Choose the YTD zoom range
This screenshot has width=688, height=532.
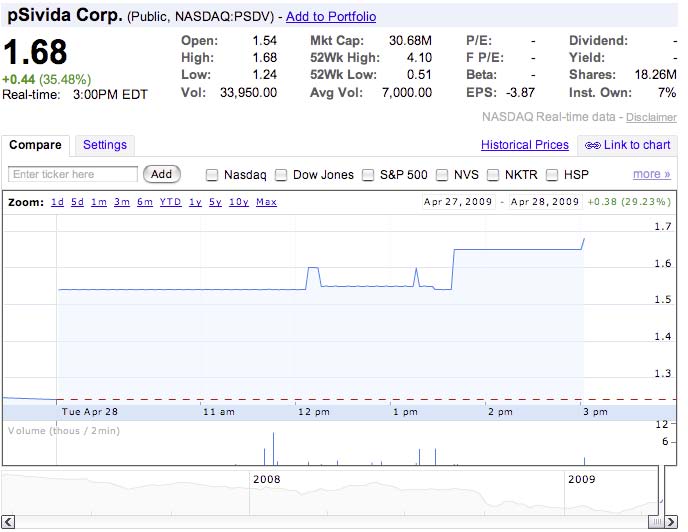click(x=170, y=202)
